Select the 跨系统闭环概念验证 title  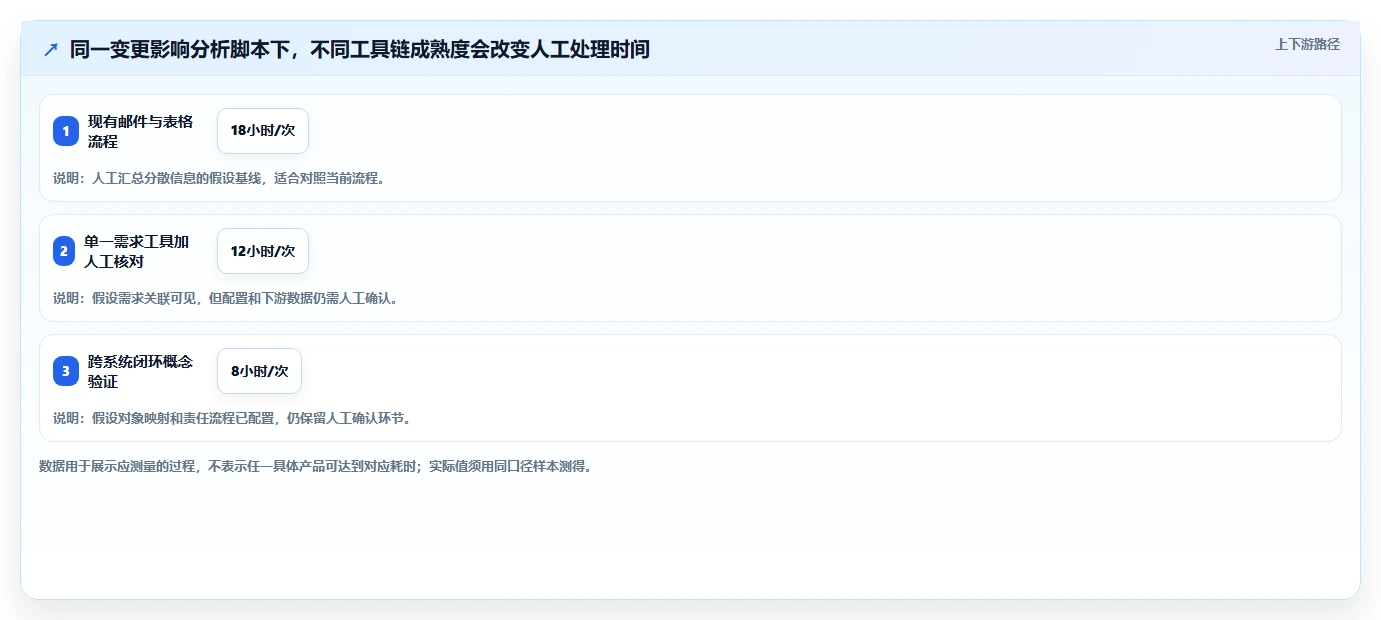141,371
